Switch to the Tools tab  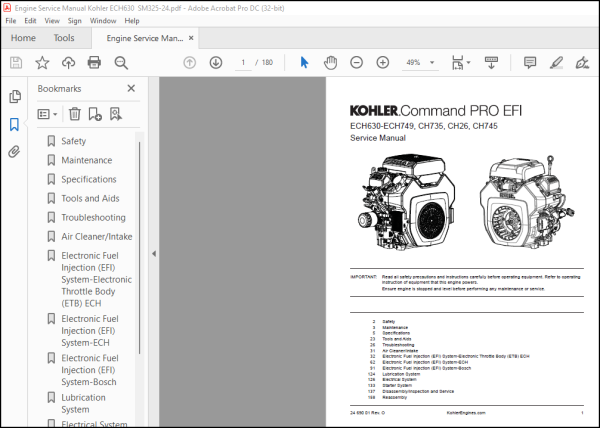coord(64,38)
